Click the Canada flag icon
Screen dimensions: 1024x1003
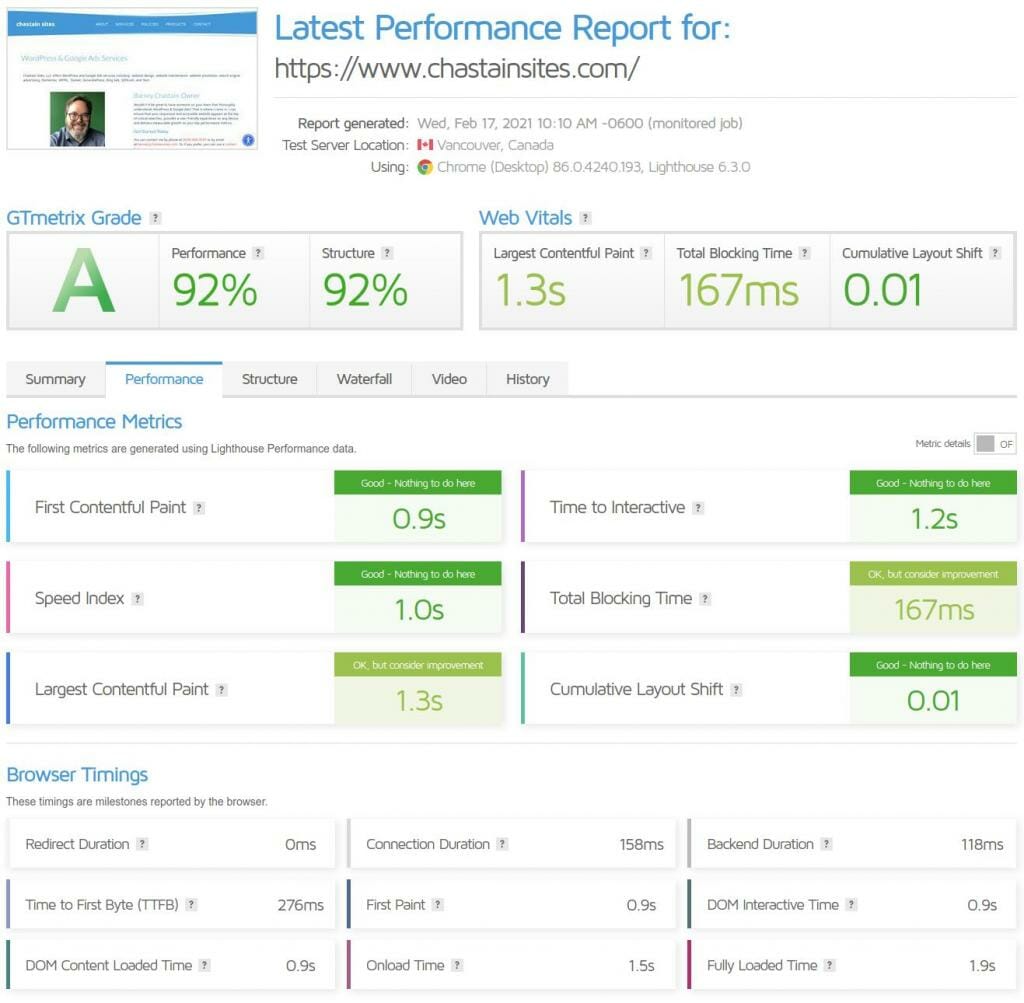tap(425, 145)
